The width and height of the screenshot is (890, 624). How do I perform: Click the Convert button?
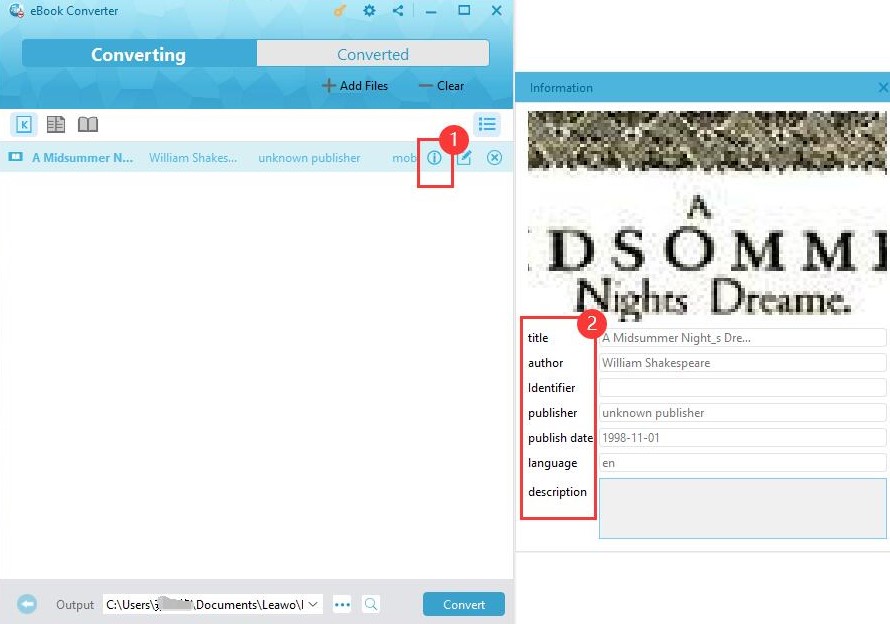pos(464,604)
